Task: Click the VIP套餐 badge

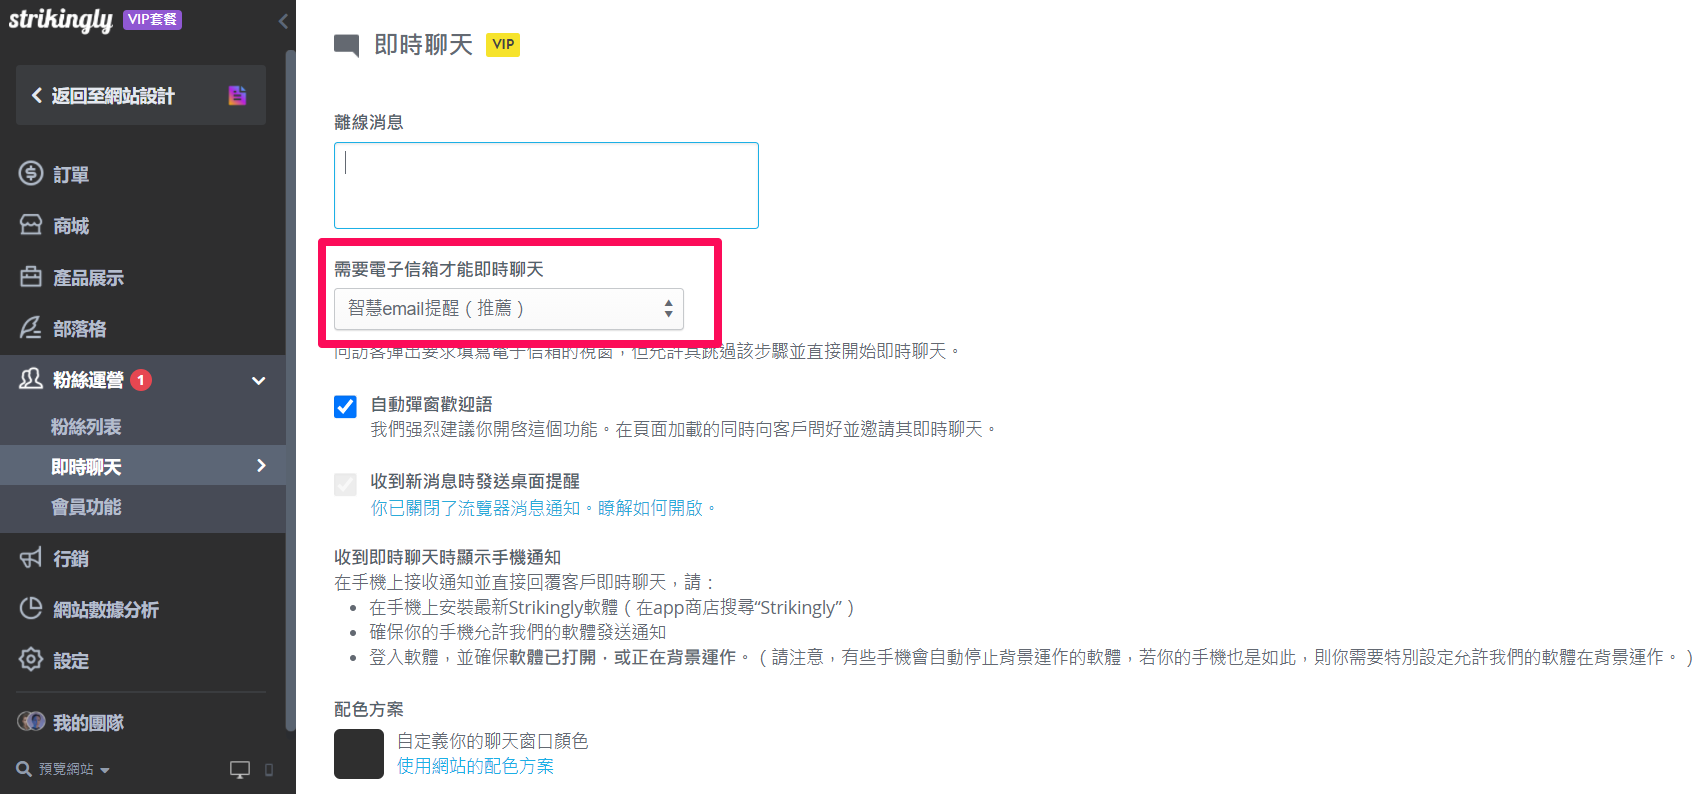Action: (x=152, y=19)
